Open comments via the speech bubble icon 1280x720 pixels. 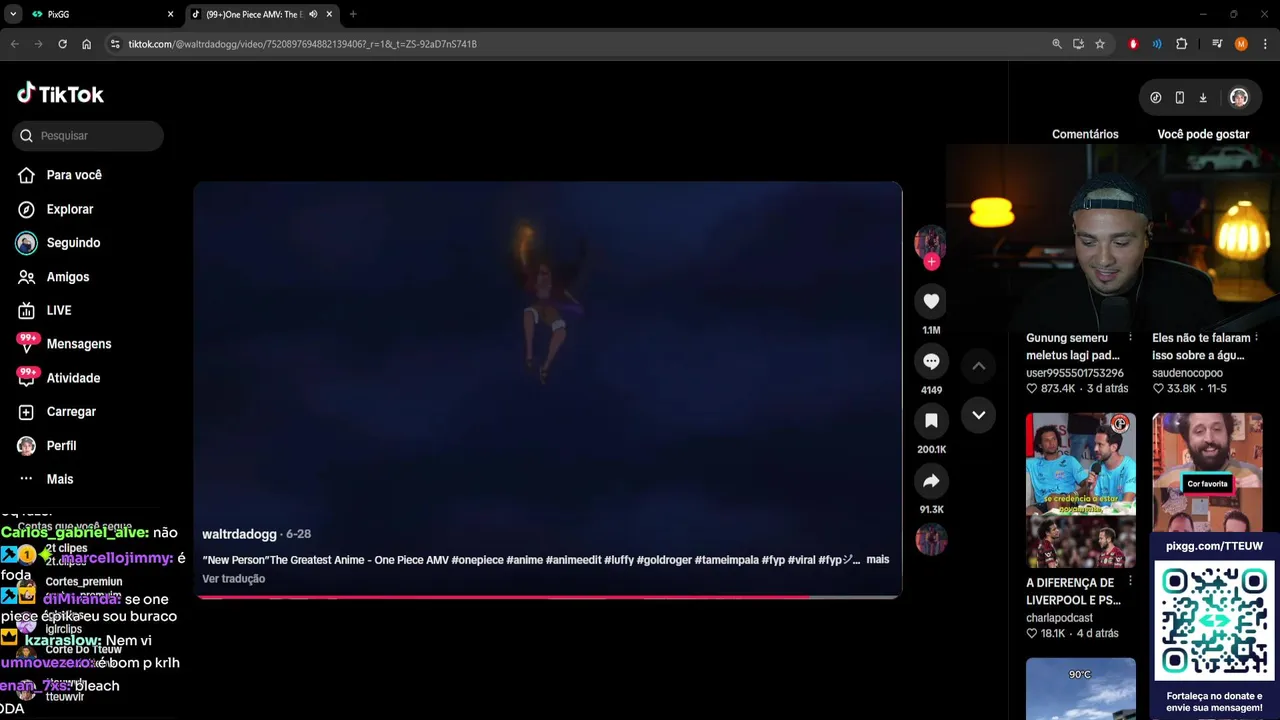[x=931, y=361]
